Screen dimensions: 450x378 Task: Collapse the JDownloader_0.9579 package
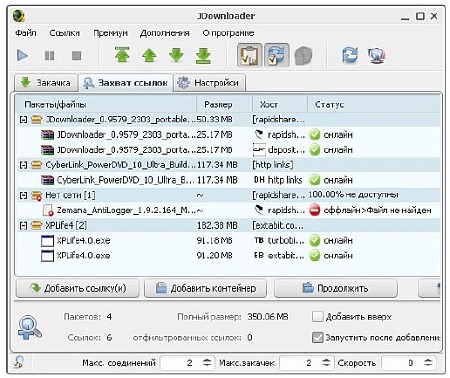[23, 119]
